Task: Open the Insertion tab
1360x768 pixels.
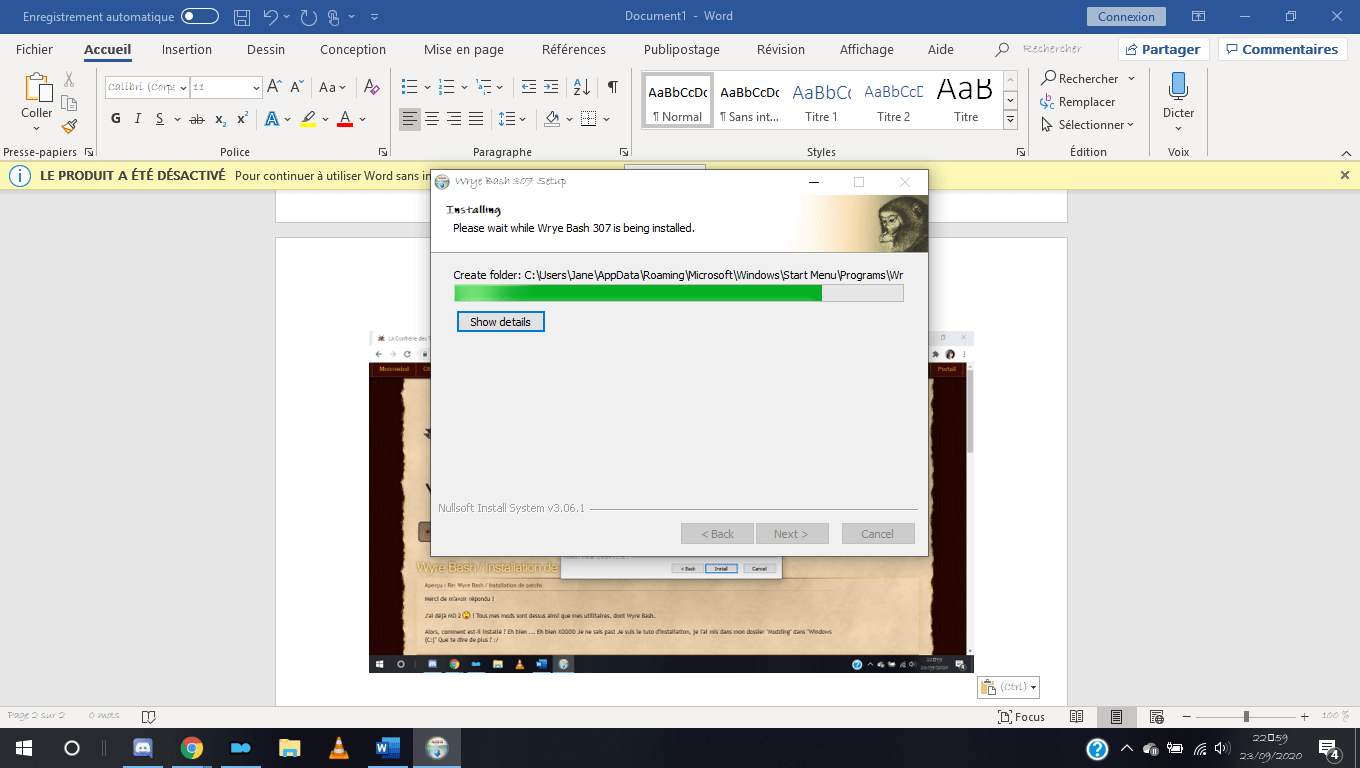Action: click(187, 49)
